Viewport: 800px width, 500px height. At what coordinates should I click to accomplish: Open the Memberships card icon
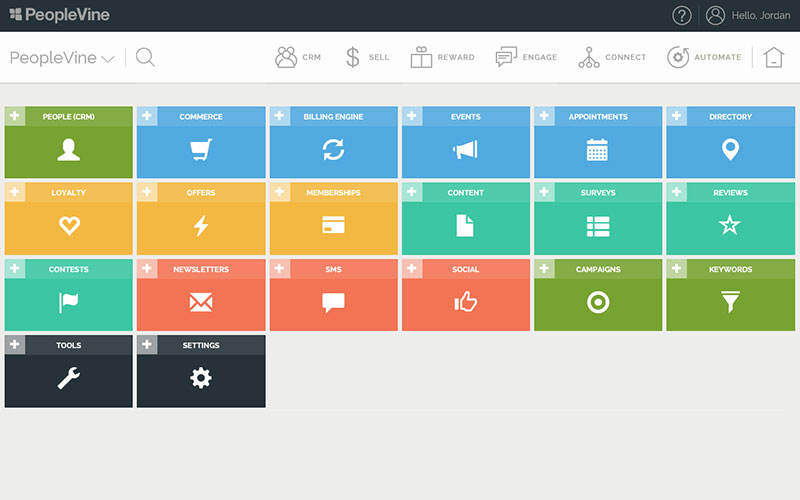[333, 226]
